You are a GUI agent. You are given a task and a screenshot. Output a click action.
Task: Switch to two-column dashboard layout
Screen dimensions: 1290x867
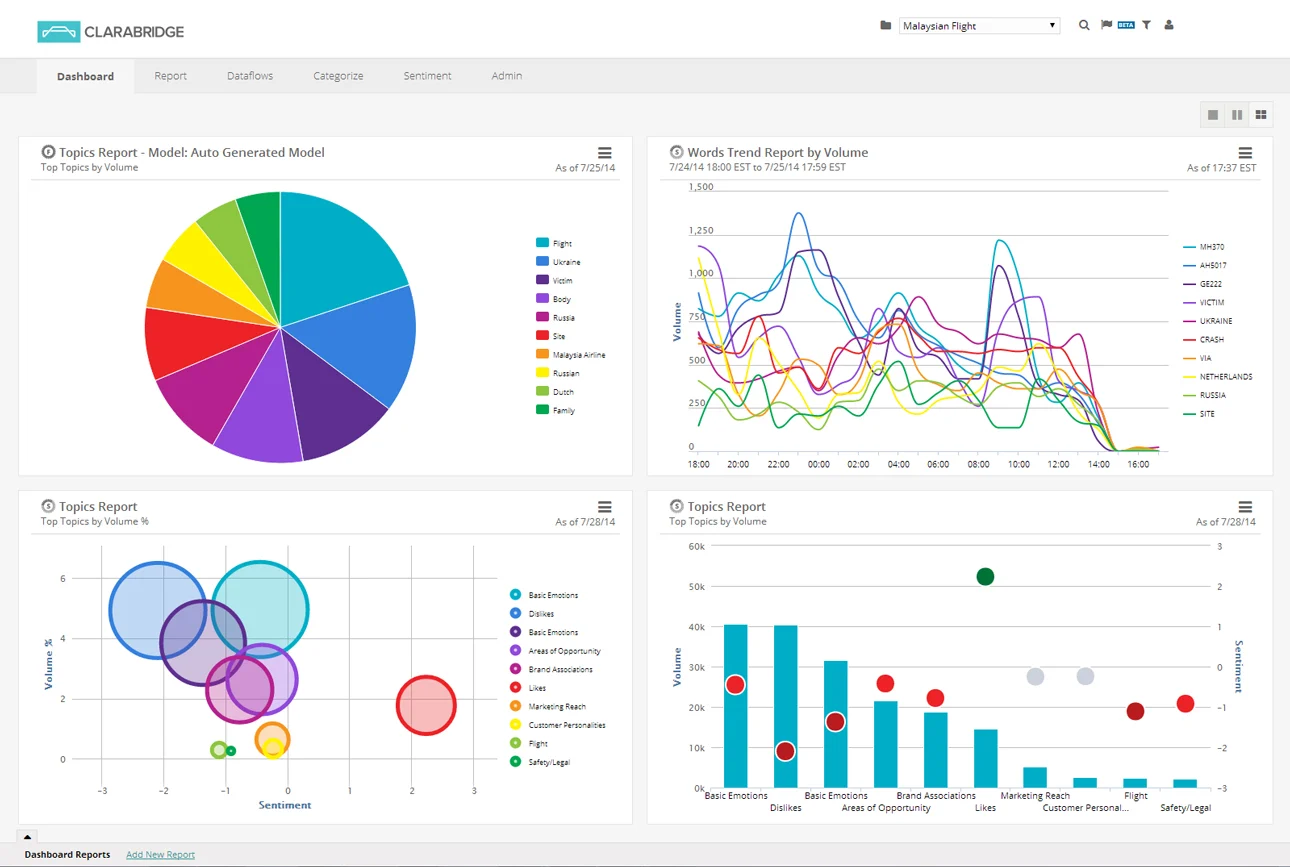click(x=1236, y=114)
